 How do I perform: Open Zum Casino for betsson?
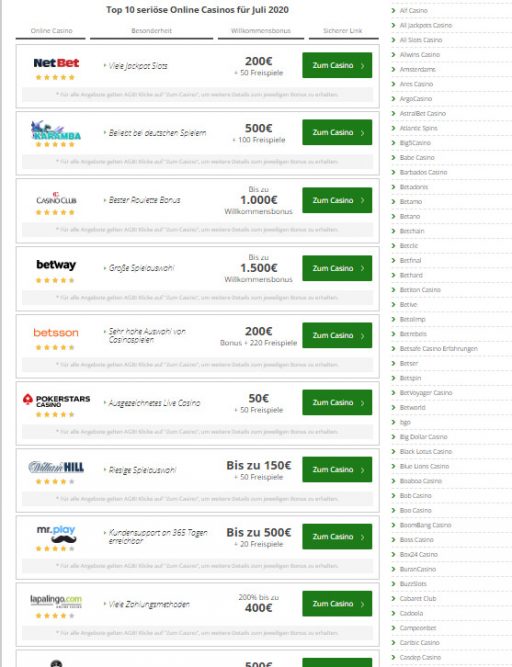click(337, 335)
